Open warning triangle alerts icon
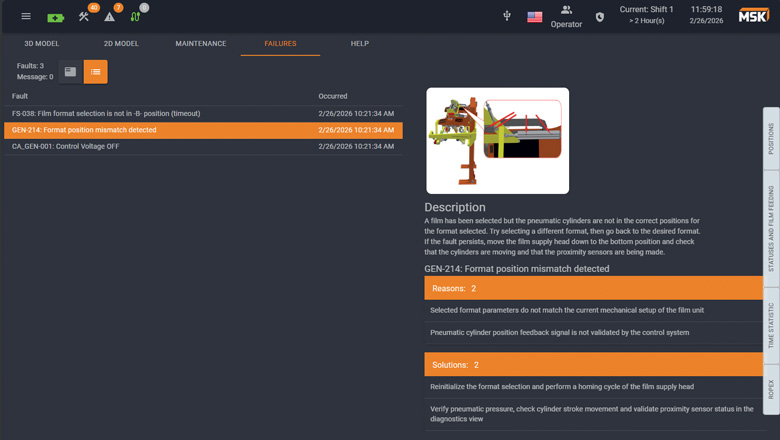This screenshot has width=780, height=440. click(x=110, y=17)
